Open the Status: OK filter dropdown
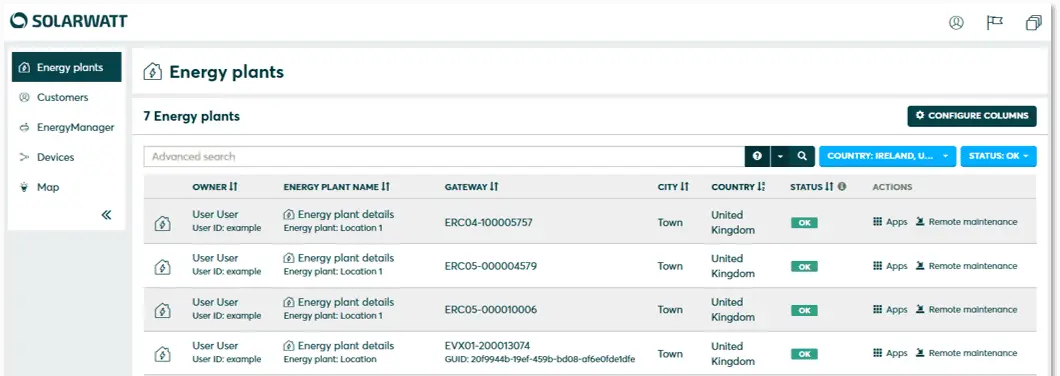Screen dimensions: 1060x376 pos(998,156)
